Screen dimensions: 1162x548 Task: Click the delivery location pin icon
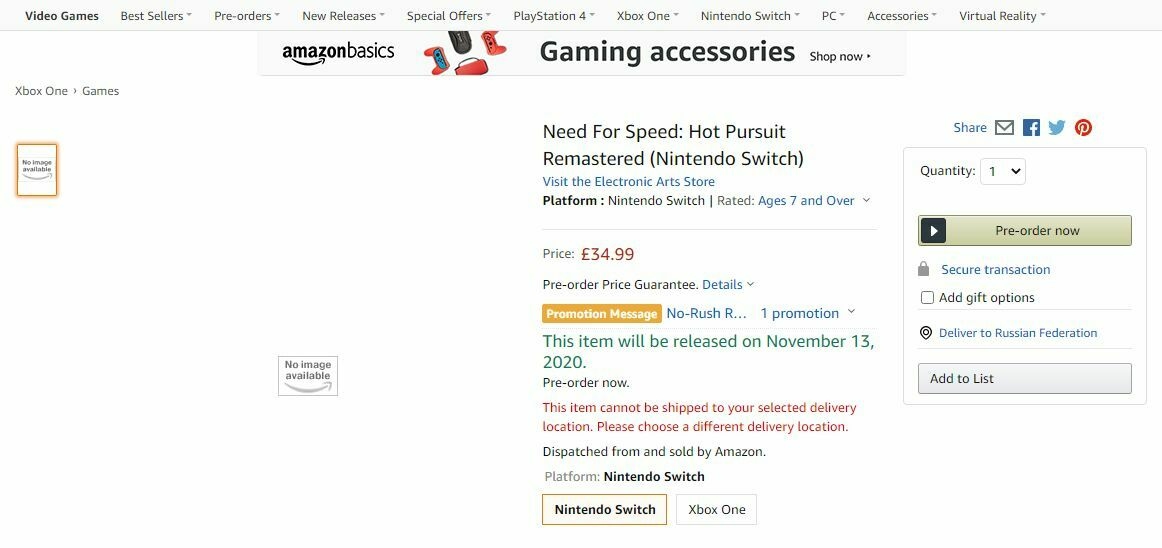[x=926, y=333]
